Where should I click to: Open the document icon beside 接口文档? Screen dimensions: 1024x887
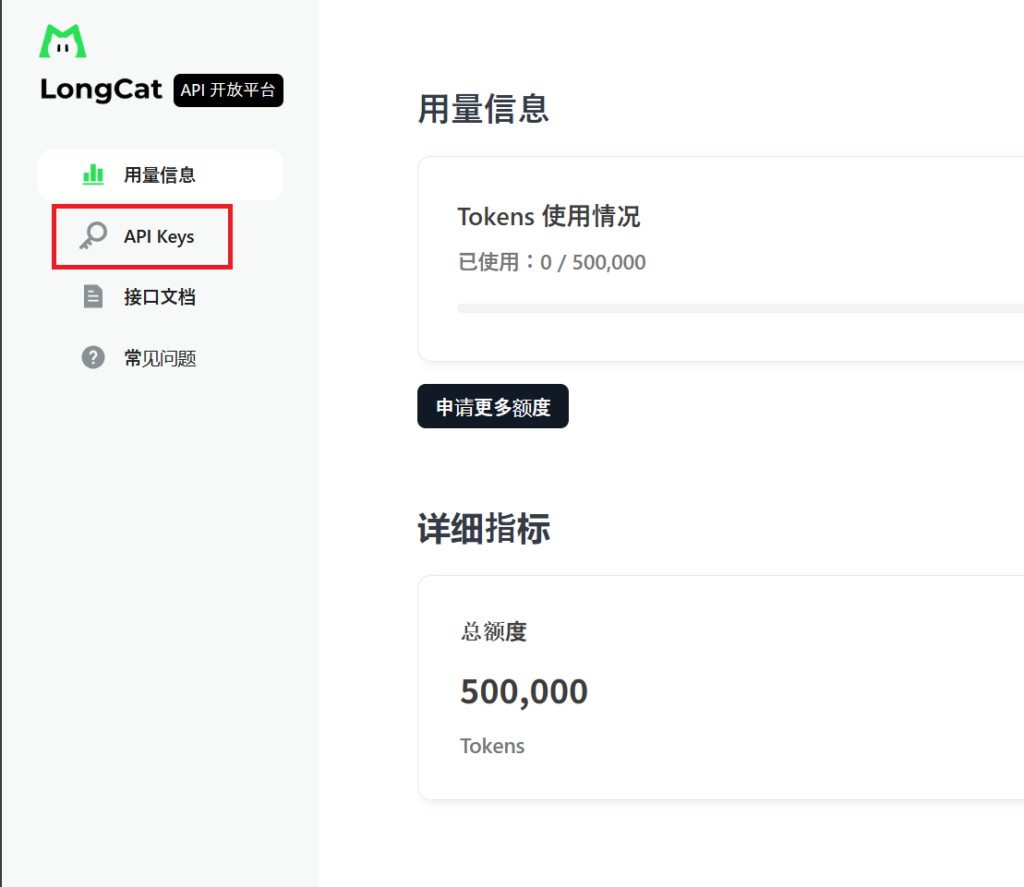(x=92, y=296)
